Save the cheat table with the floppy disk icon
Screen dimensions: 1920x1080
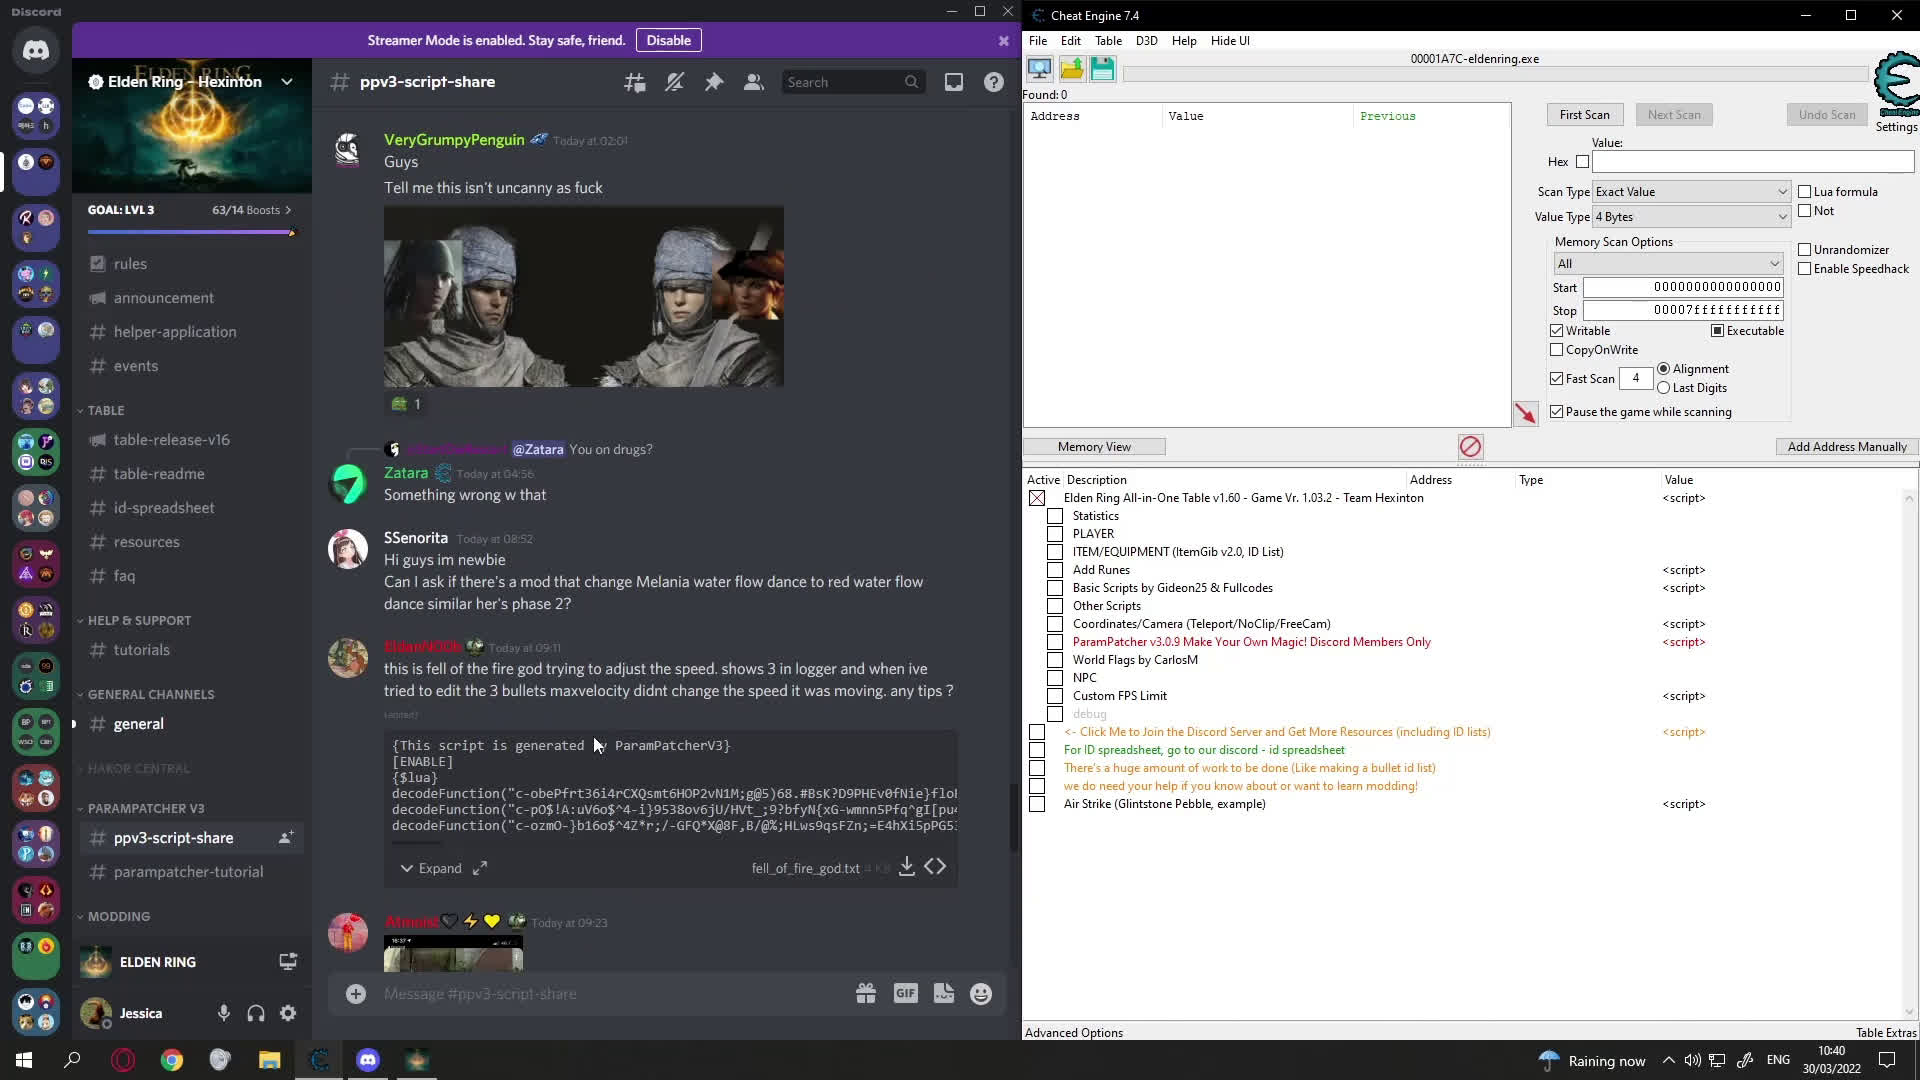(x=1102, y=68)
